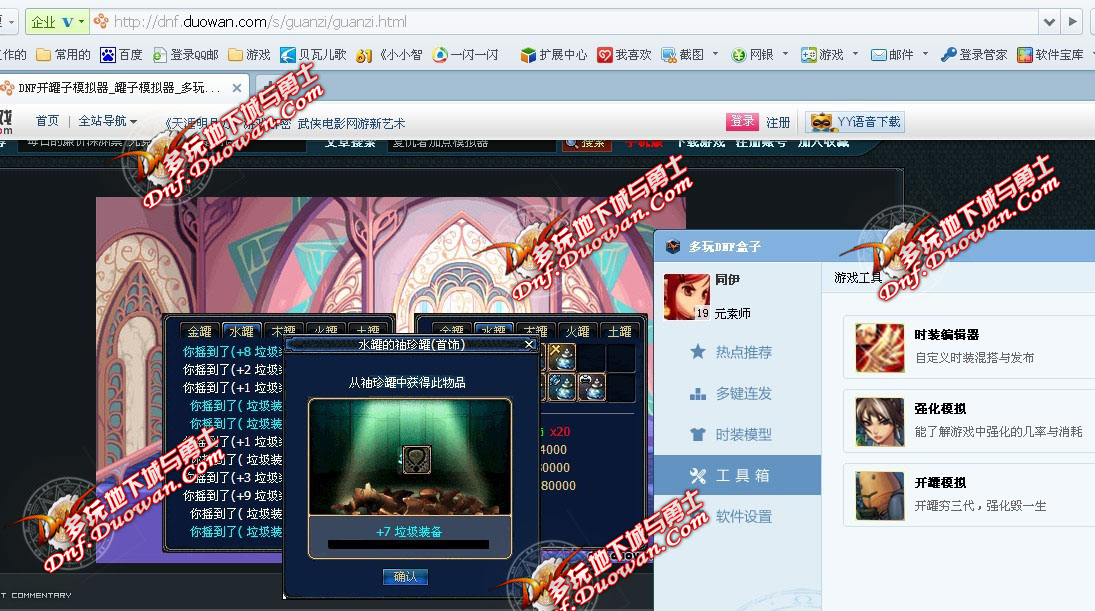Open the 扩展中心 cube icon
The image size is (1095, 611).
(x=528, y=54)
